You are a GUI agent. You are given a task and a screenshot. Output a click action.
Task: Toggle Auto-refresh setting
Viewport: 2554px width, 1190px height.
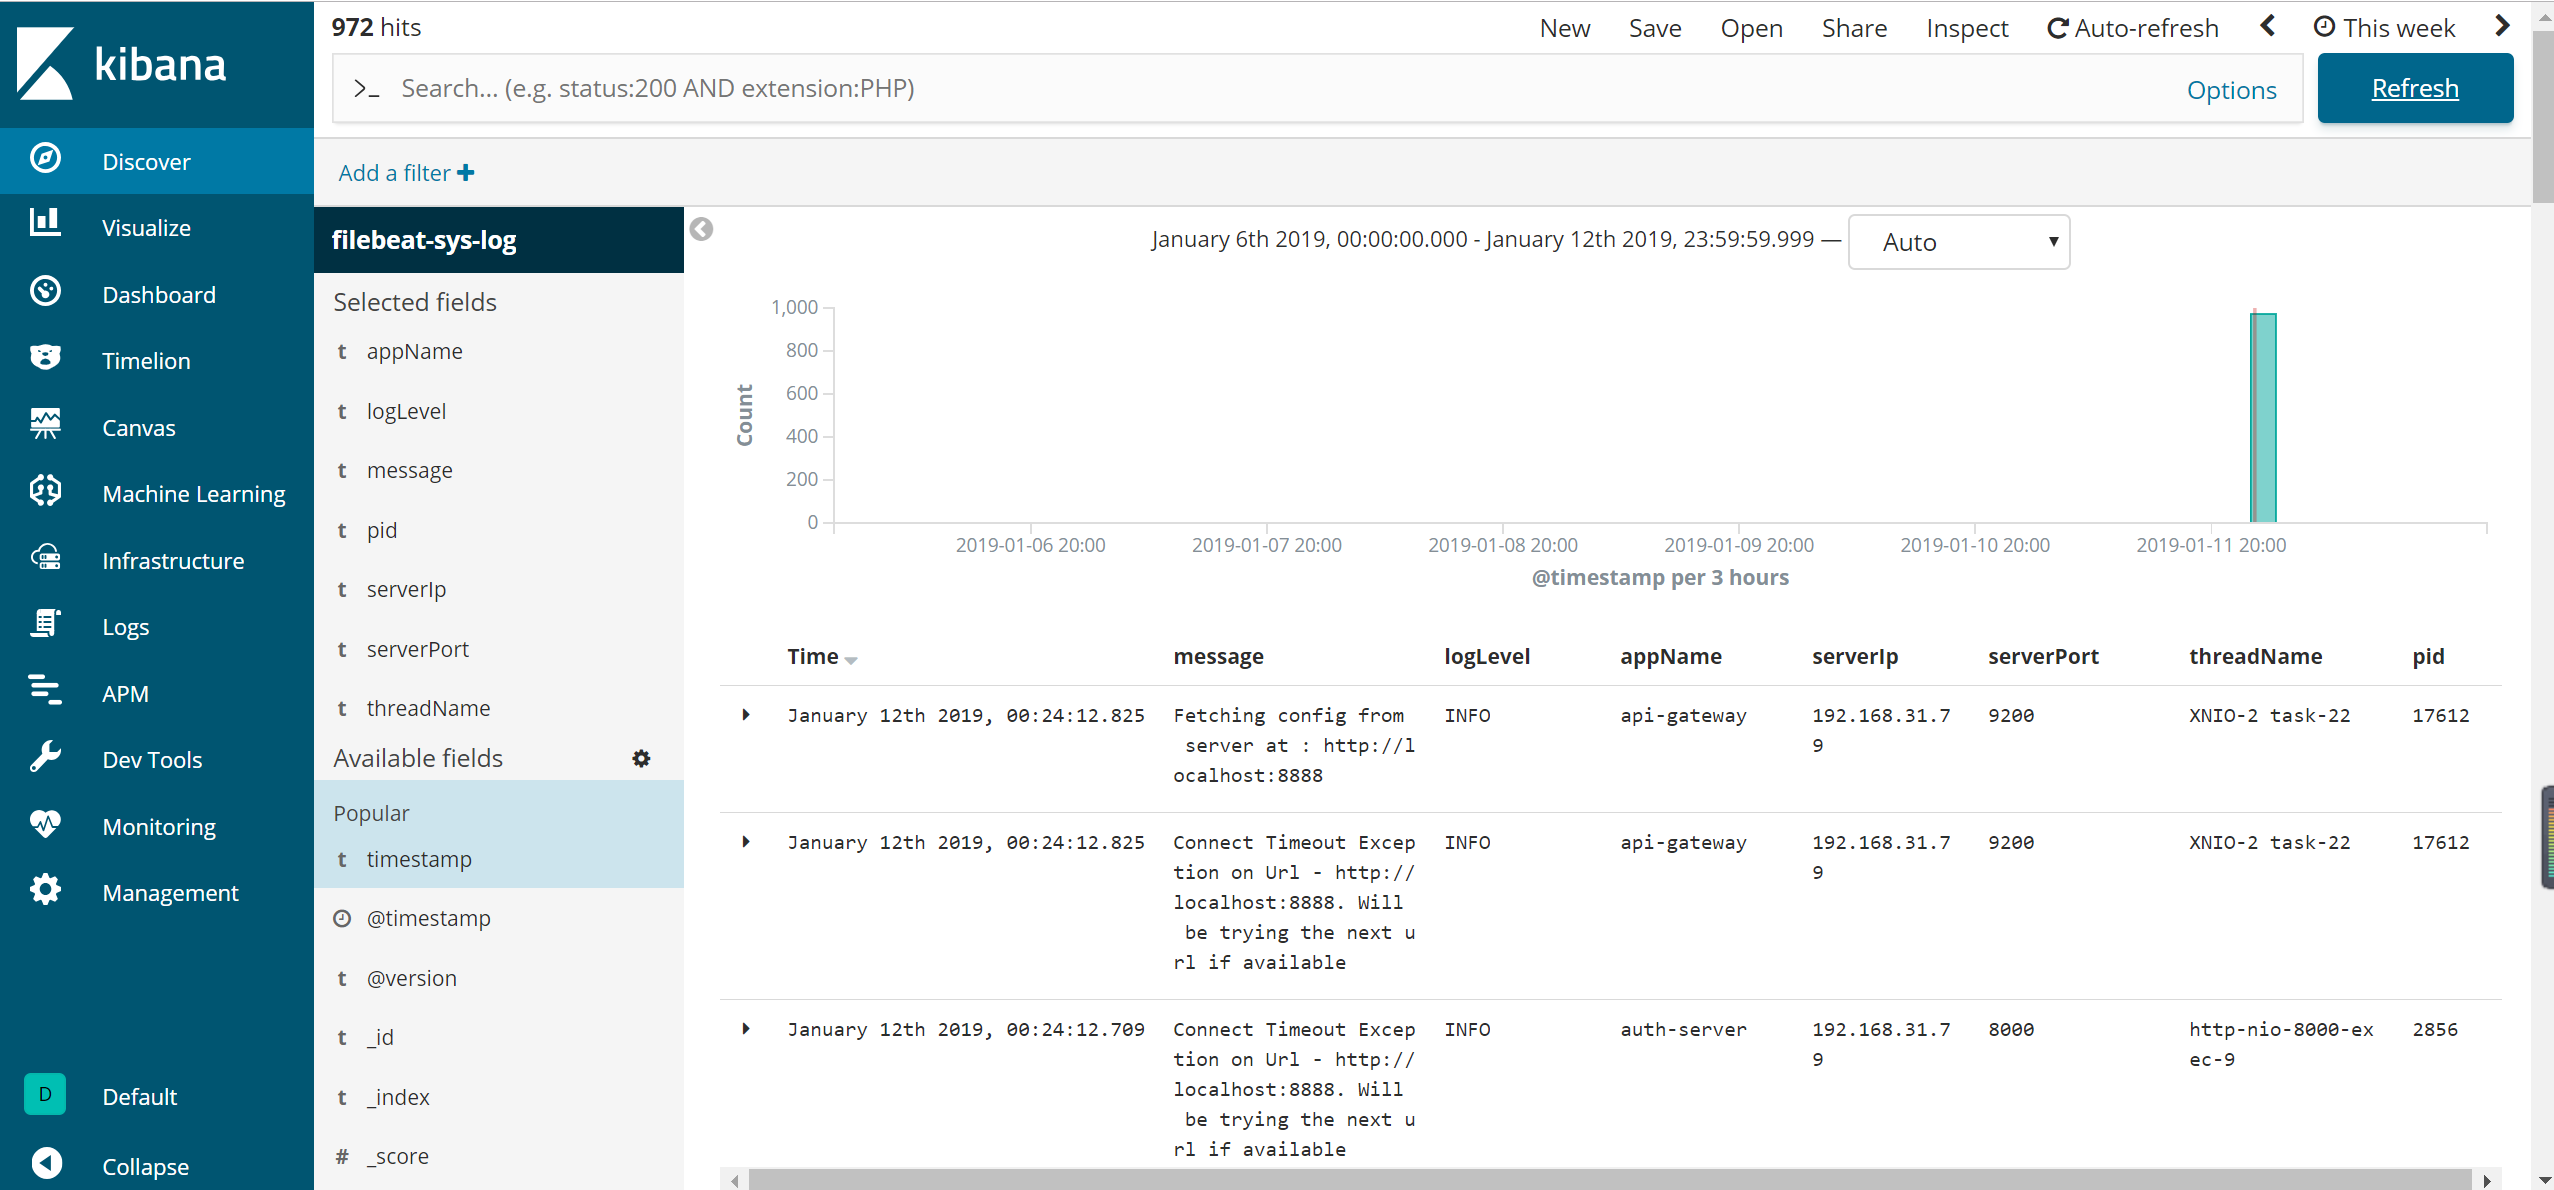2132,28
